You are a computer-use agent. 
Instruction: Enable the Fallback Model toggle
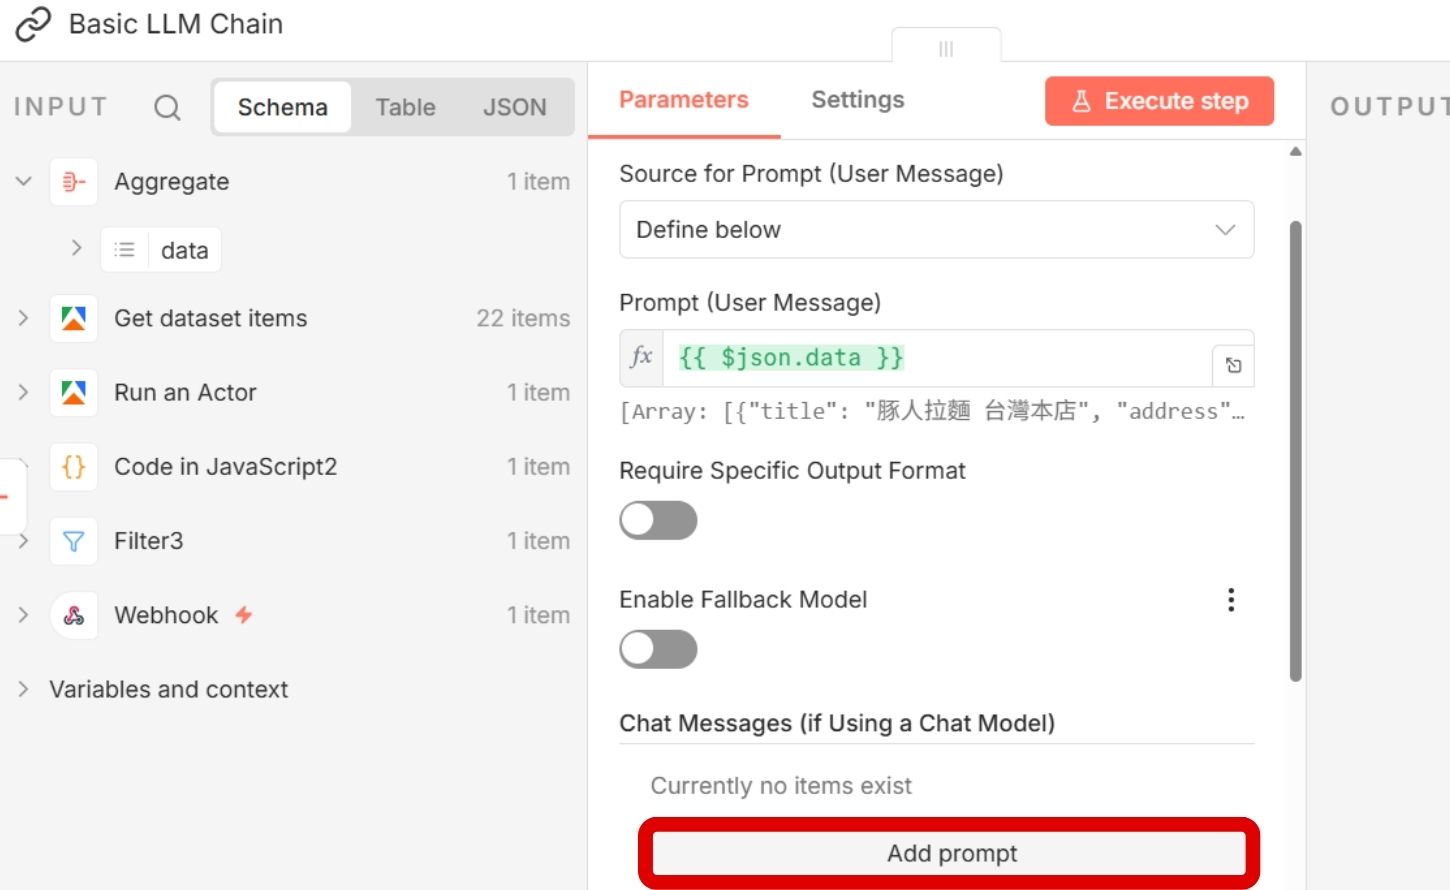pos(658,649)
